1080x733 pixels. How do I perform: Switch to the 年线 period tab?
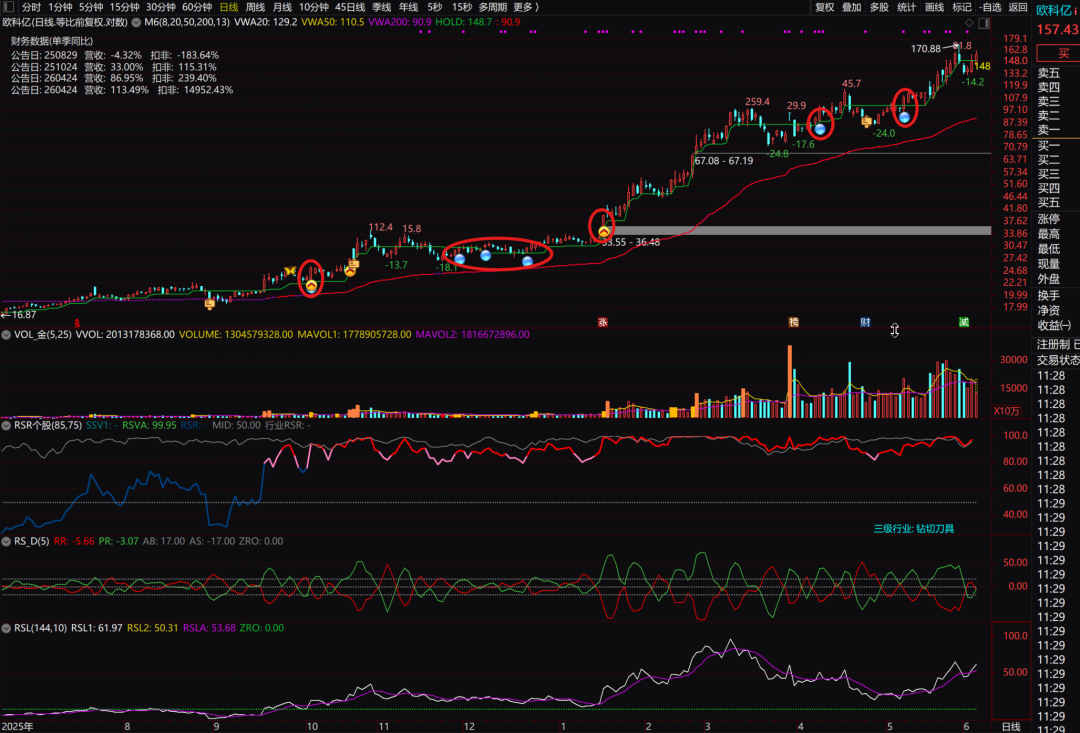coord(408,7)
